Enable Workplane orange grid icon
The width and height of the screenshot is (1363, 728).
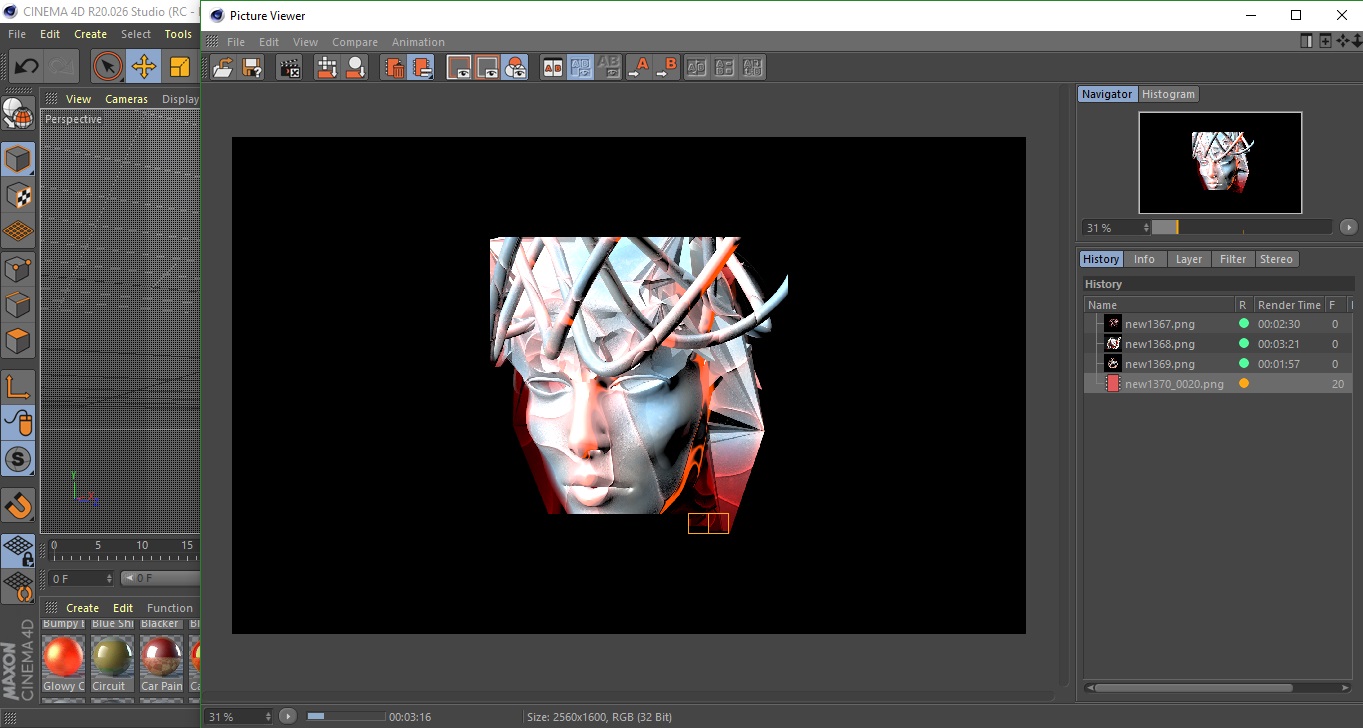(18, 231)
